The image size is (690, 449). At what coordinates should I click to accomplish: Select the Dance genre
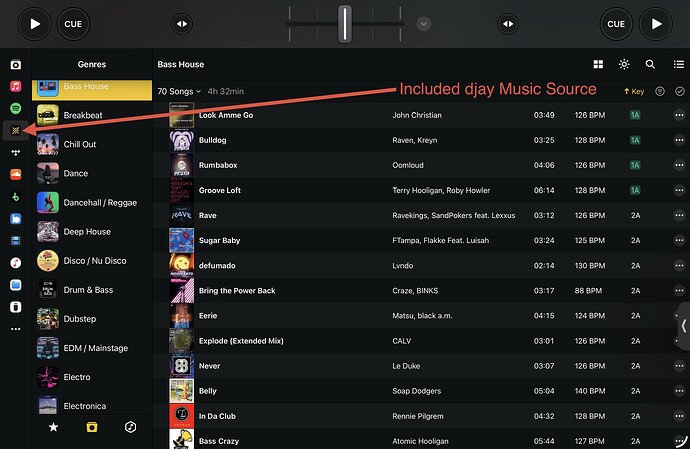pyautogui.click(x=92, y=173)
